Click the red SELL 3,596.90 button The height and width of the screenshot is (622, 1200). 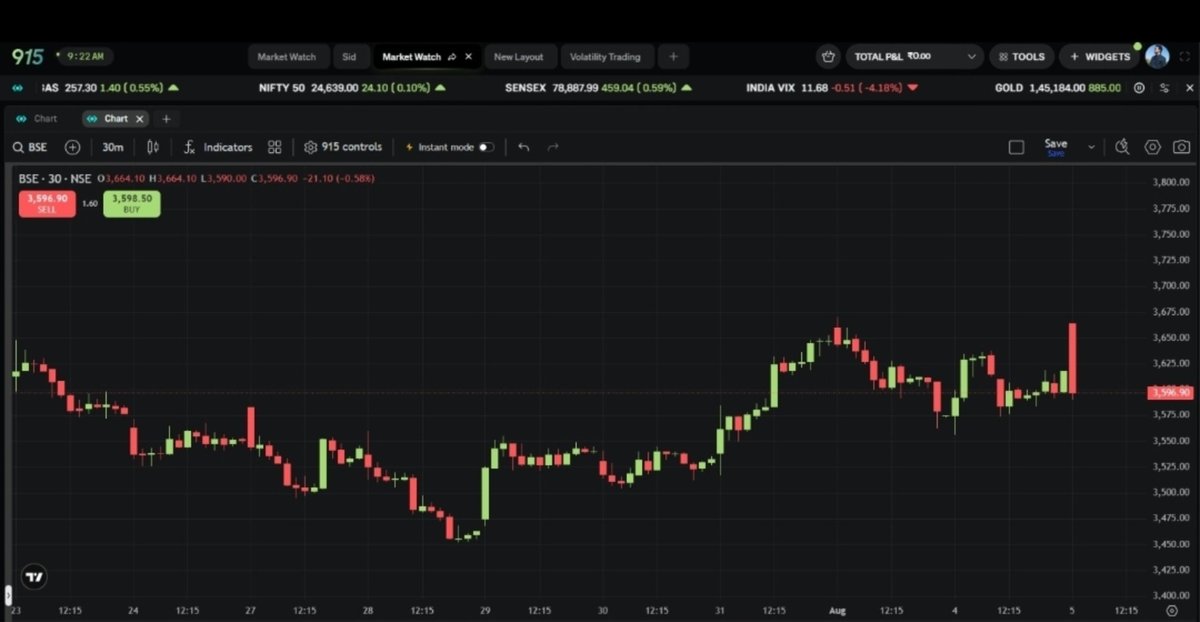(47, 203)
